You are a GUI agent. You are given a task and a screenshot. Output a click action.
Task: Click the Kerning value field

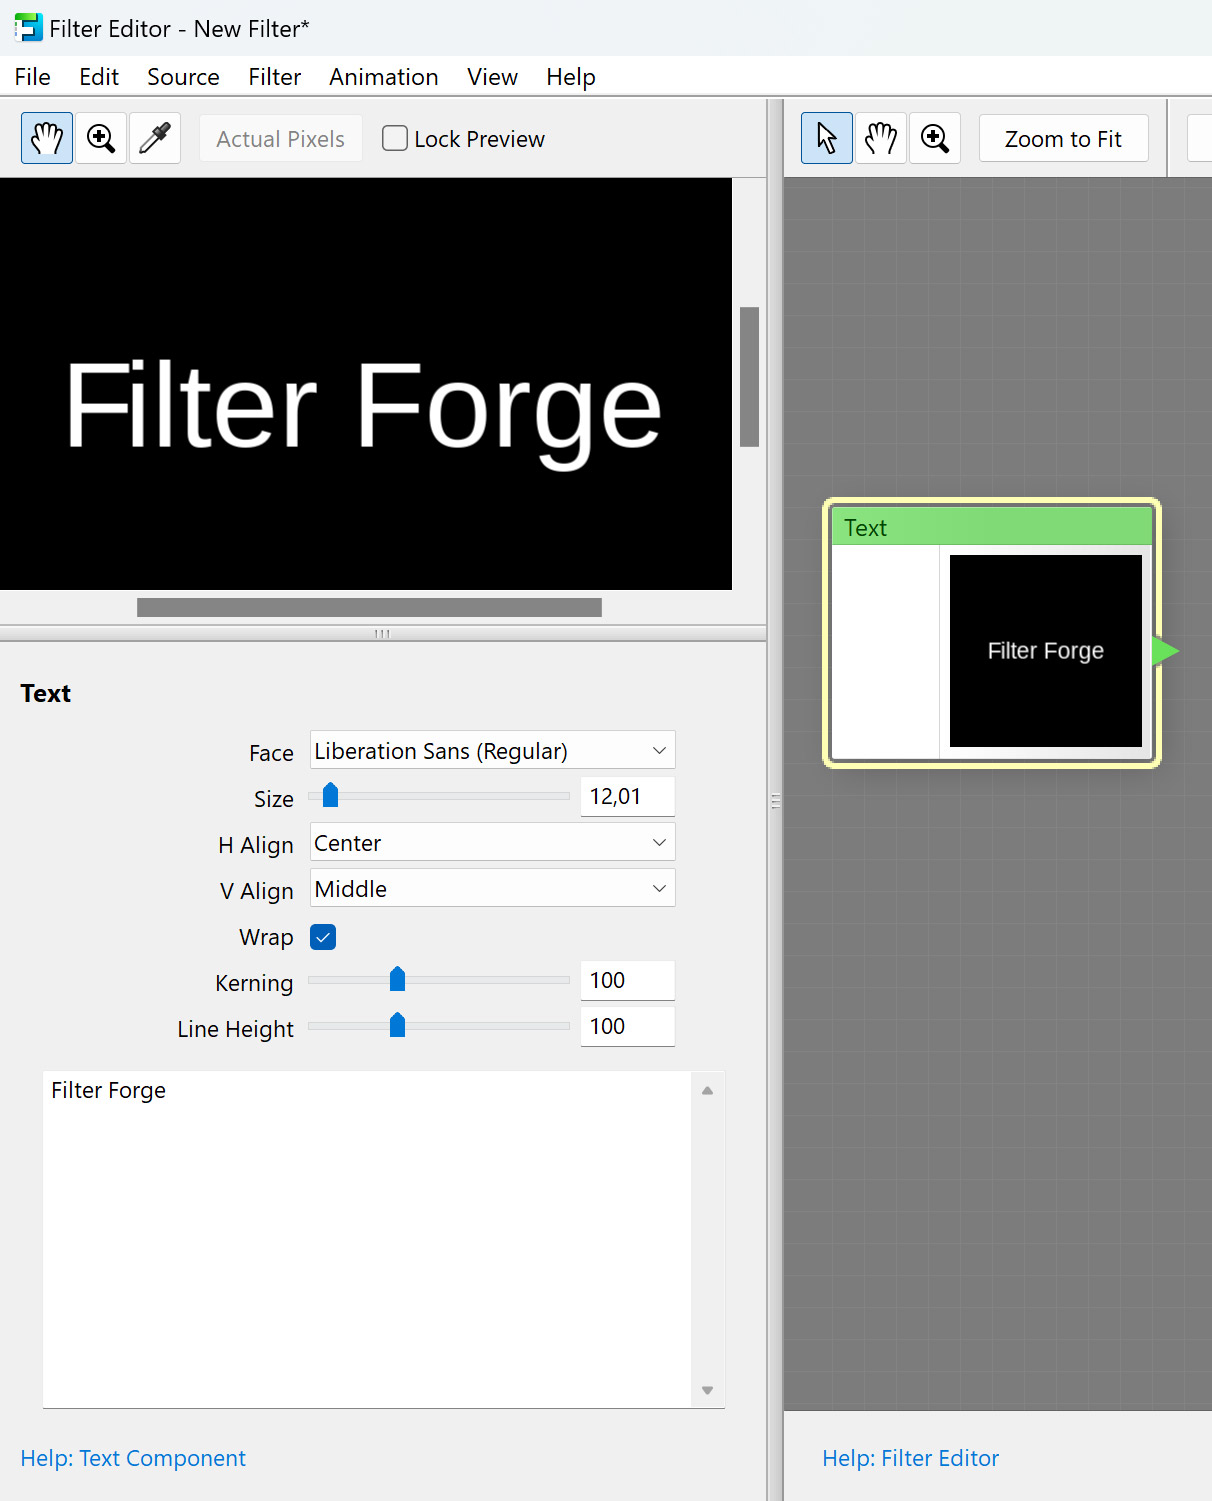point(627,980)
